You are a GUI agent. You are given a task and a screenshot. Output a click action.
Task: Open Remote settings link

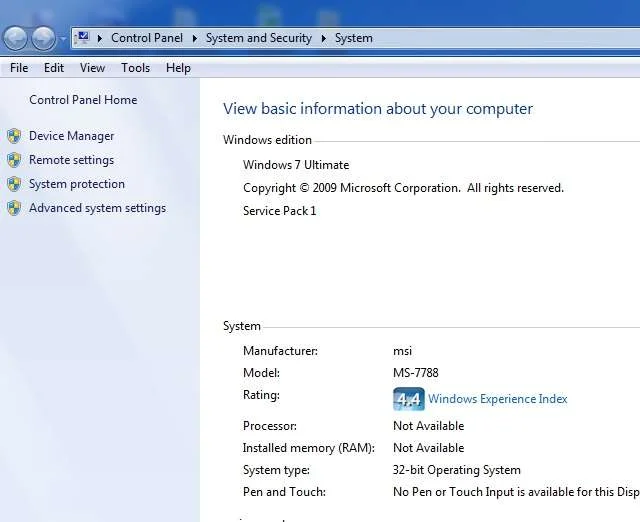tap(71, 160)
